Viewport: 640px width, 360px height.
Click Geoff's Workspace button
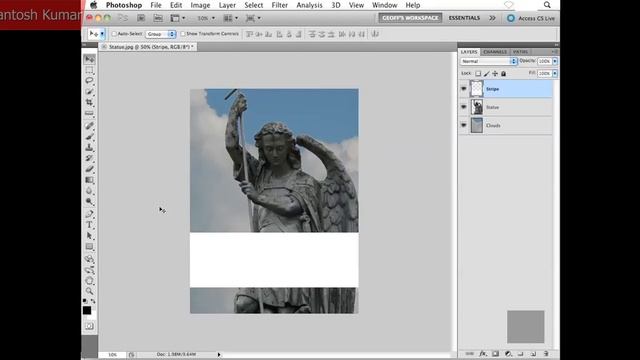coord(410,18)
